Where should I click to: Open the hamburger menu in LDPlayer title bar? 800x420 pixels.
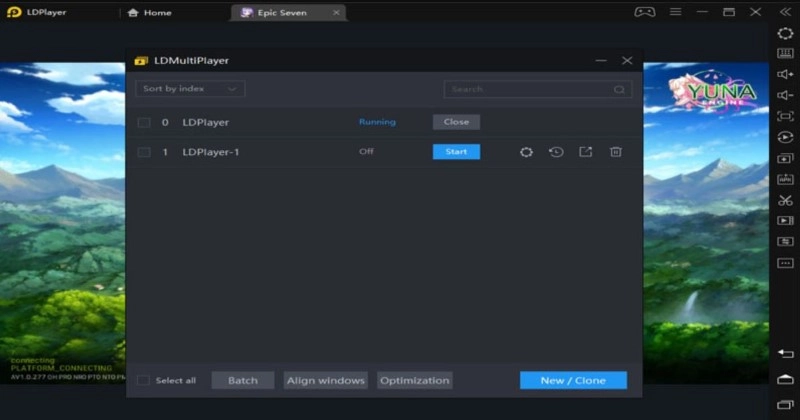675,12
